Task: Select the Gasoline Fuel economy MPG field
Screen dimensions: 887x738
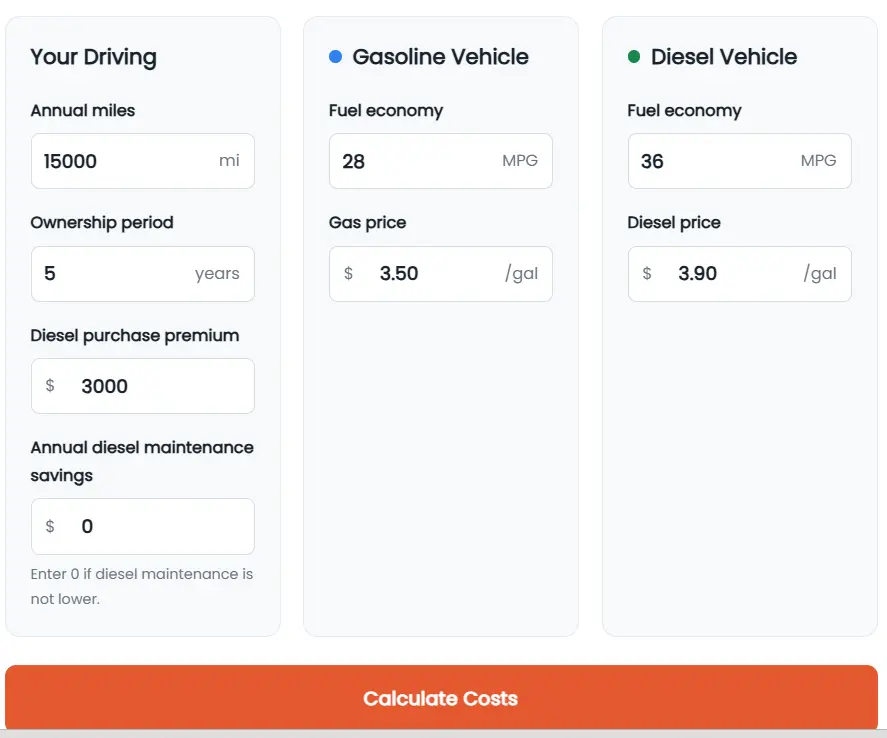Action: coord(441,161)
